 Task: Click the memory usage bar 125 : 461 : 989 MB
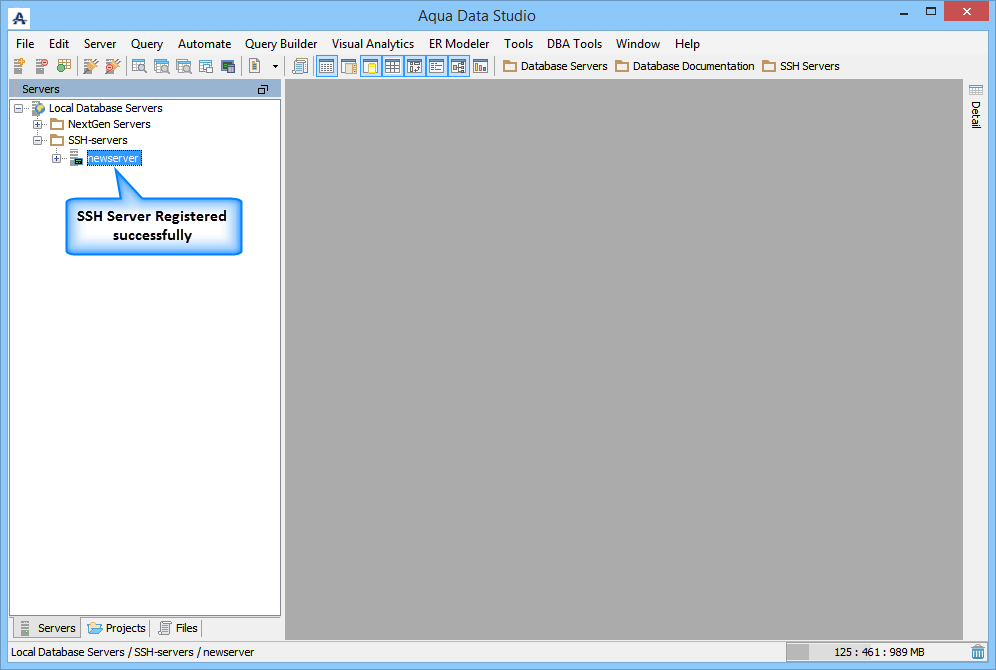877,652
